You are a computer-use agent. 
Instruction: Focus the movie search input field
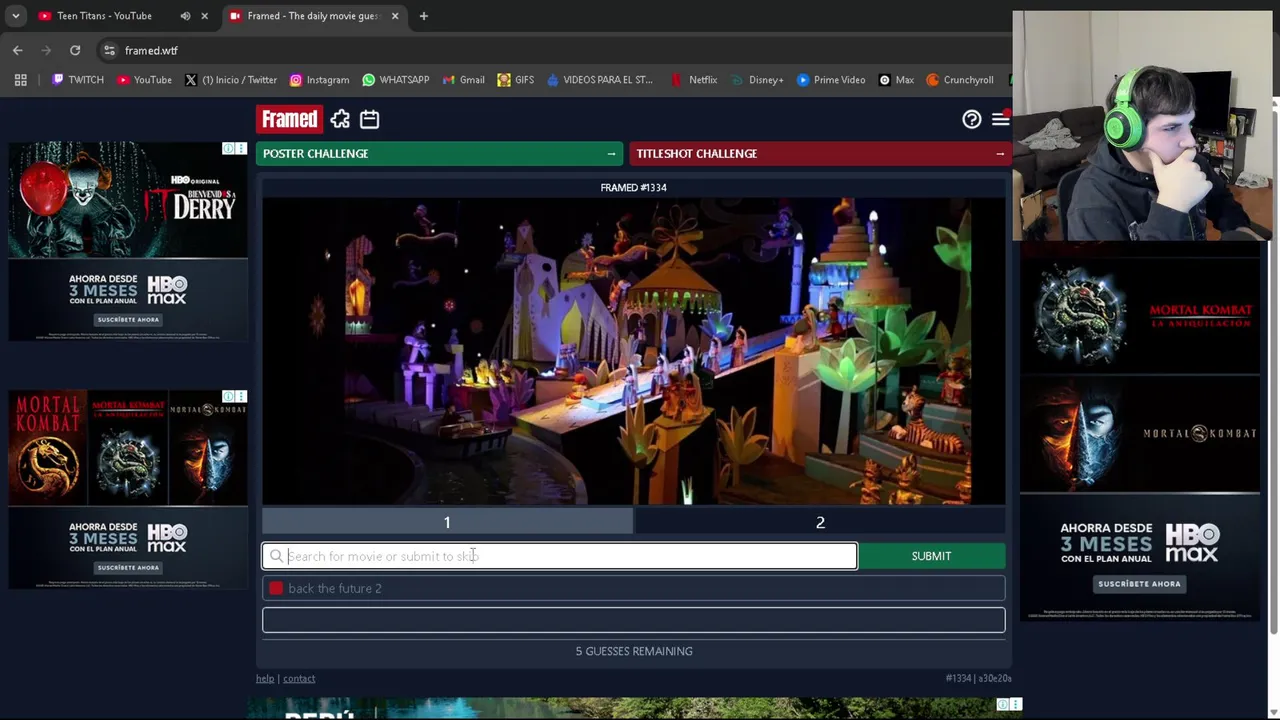[x=560, y=556]
